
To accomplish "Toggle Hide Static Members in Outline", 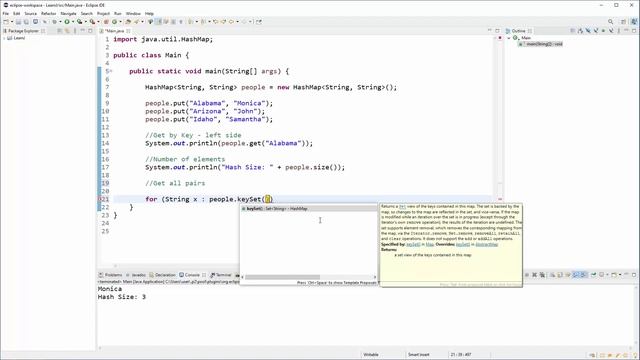I will point(596,31).
